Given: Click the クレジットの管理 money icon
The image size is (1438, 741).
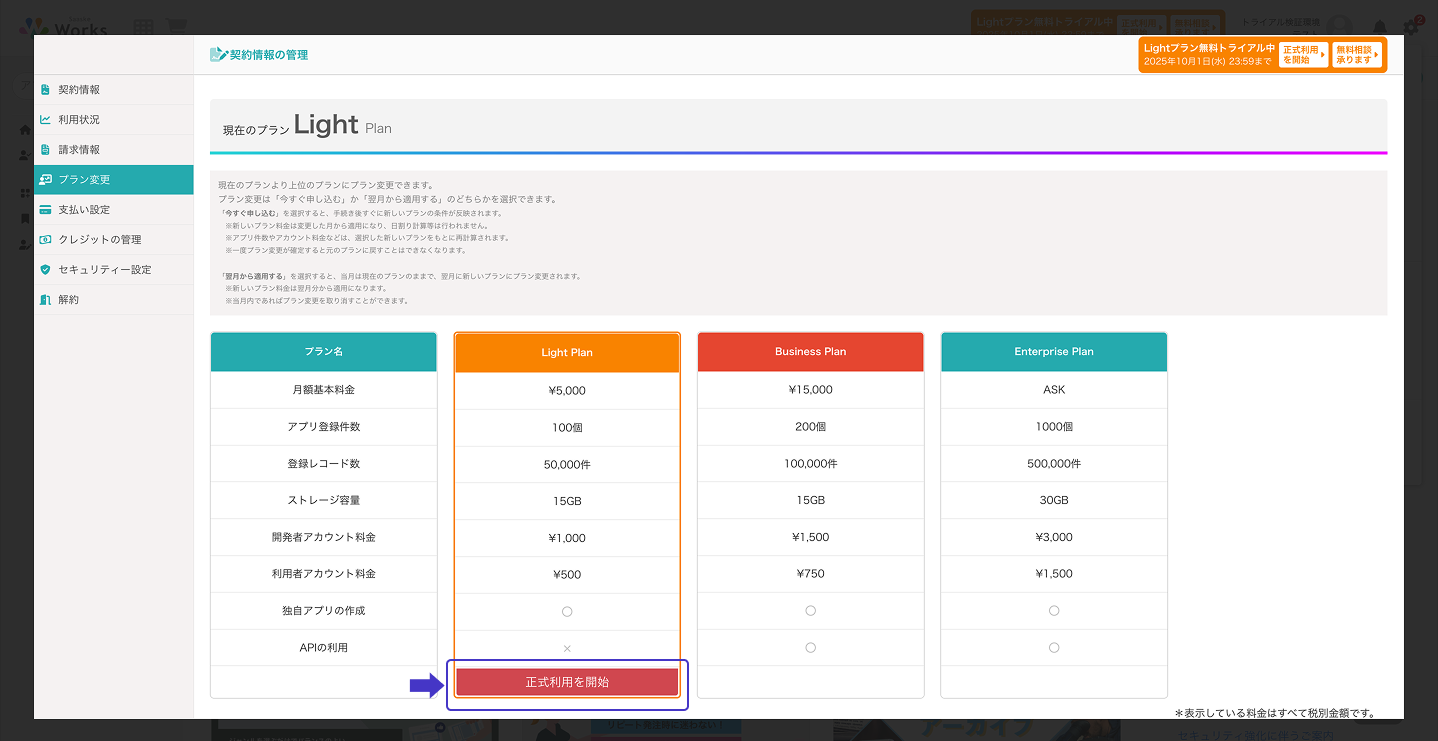Looking at the screenshot, I should tap(45, 240).
